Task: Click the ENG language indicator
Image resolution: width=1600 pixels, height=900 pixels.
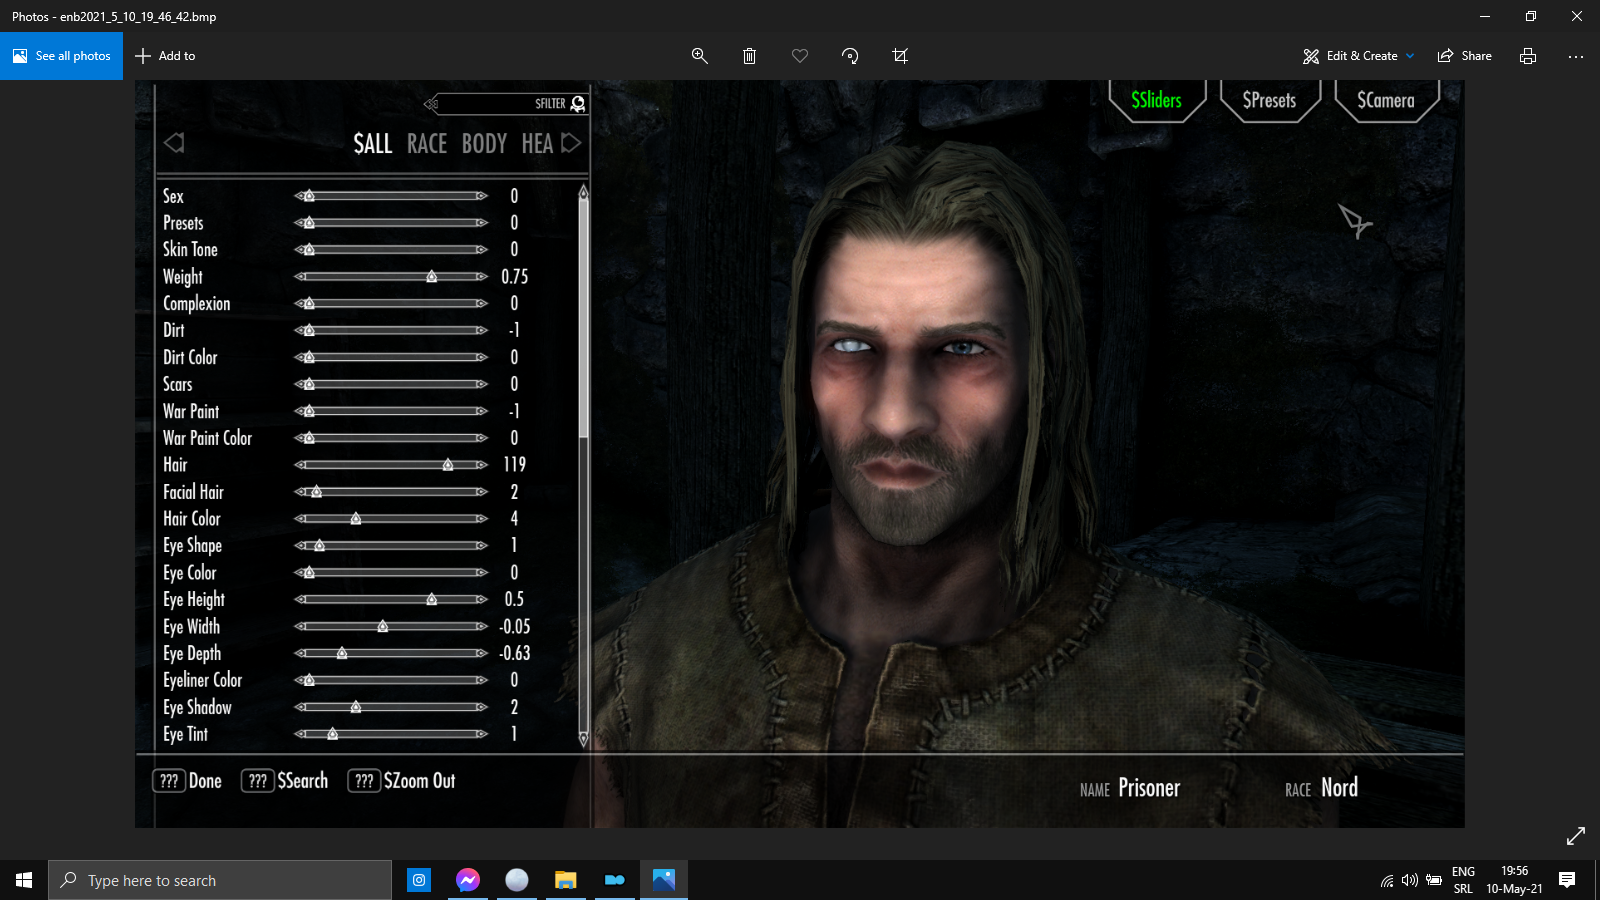Action: pyautogui.click(x=1463, y=872)
